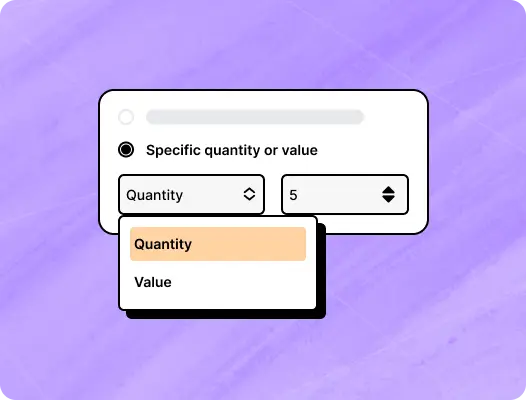Image resolution: width=526 pixels, height=400 pixels.
Task: Select the "Specific quantity or value" radio button
Action: point(126,150)
